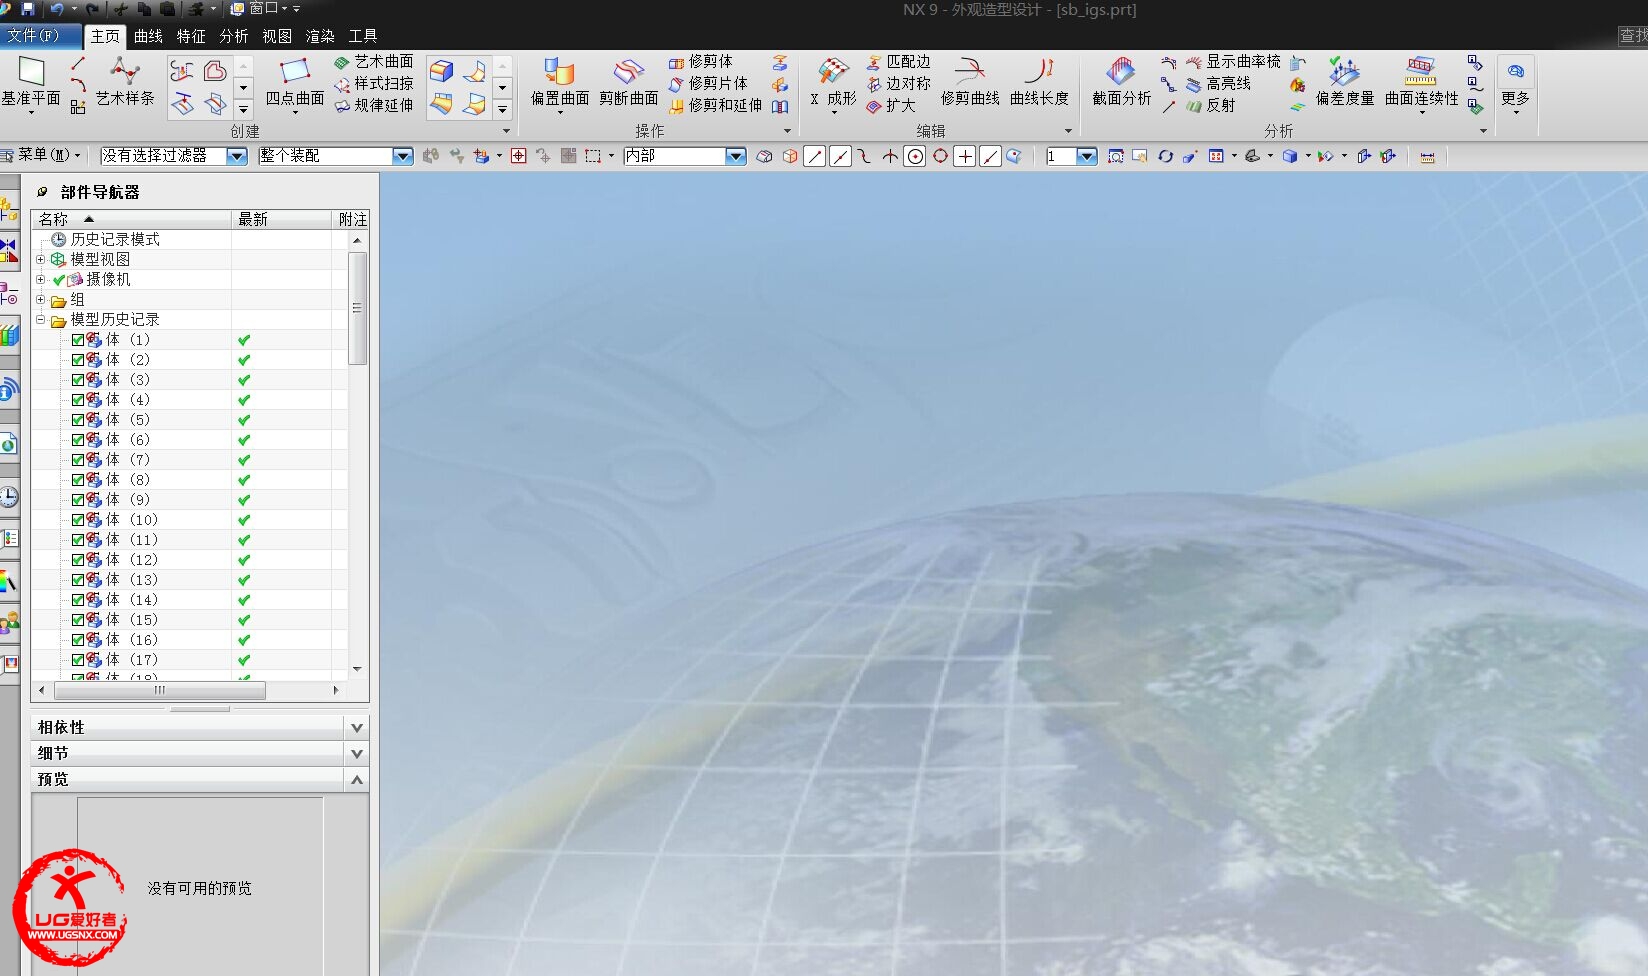
Task: Switch to the 工具 ribbon tab
Action: tap(363, 36)
